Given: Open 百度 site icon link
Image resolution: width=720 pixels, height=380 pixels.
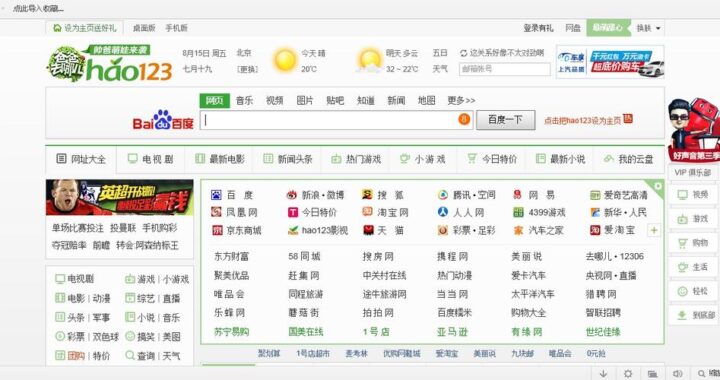Looking at the screenshot, I should (x=216, y=195).
